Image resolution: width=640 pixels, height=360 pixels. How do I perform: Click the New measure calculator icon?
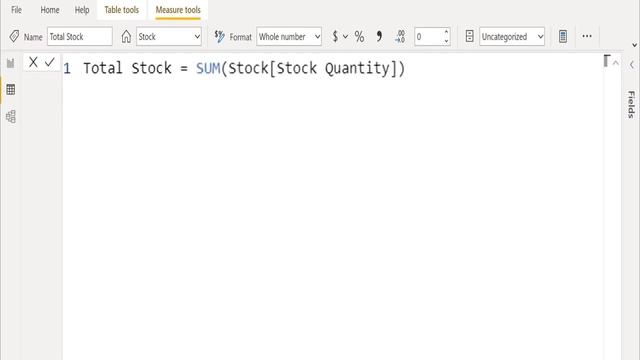[x=563, y=36]
